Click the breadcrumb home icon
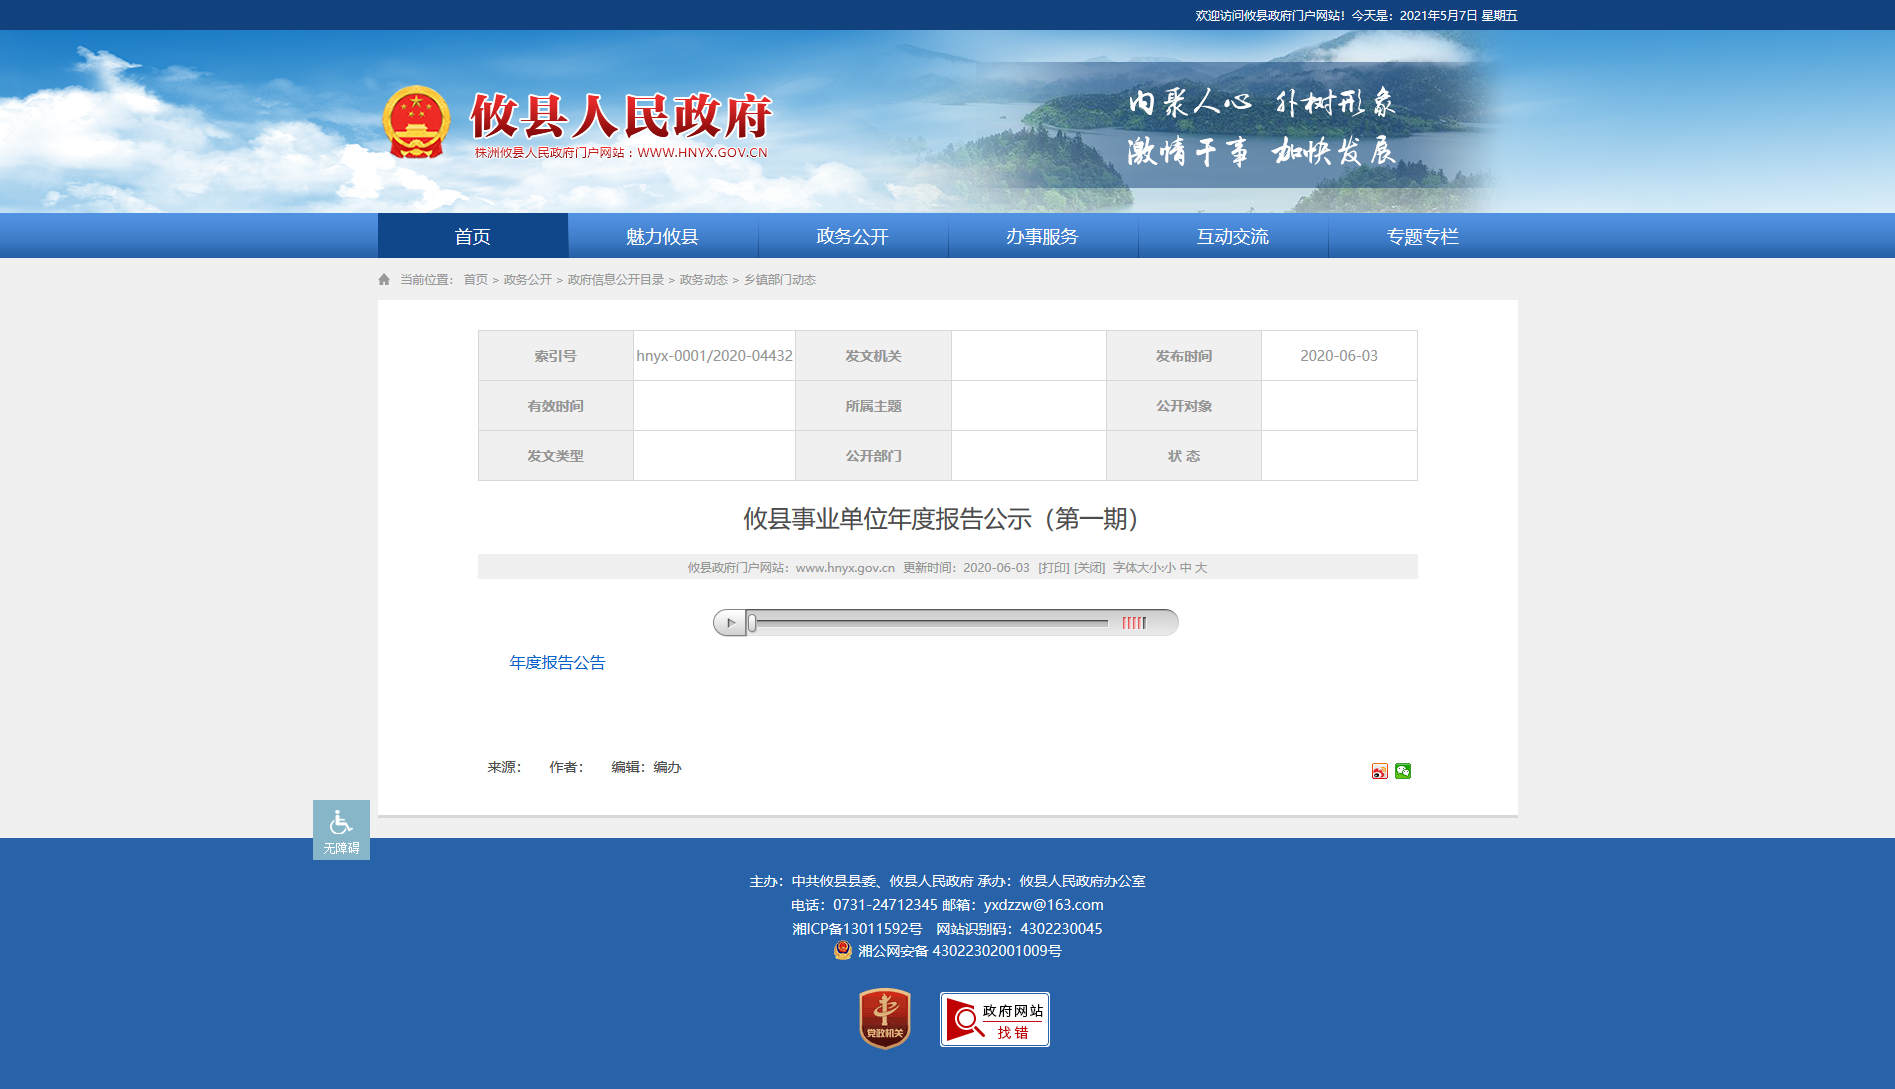1895x1089 pixels. 384,280
